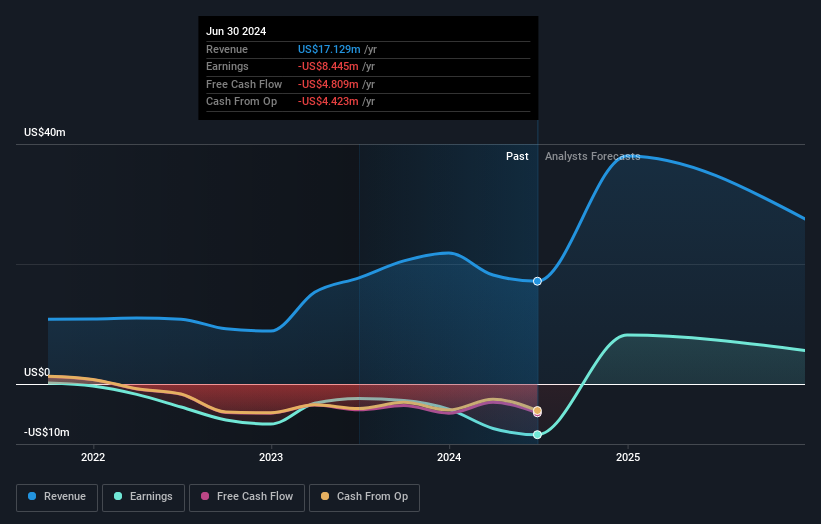This screenshot has height=524, width=821.
Task: Select the orange Cash From Op data marker
Action: click(x=537, y=410)
